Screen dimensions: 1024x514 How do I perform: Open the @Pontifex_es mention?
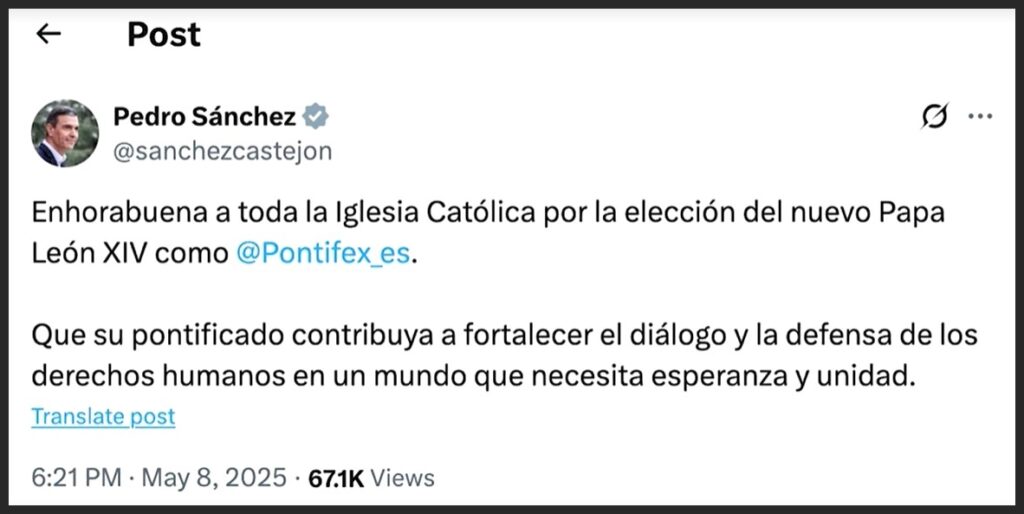(323, 253)
